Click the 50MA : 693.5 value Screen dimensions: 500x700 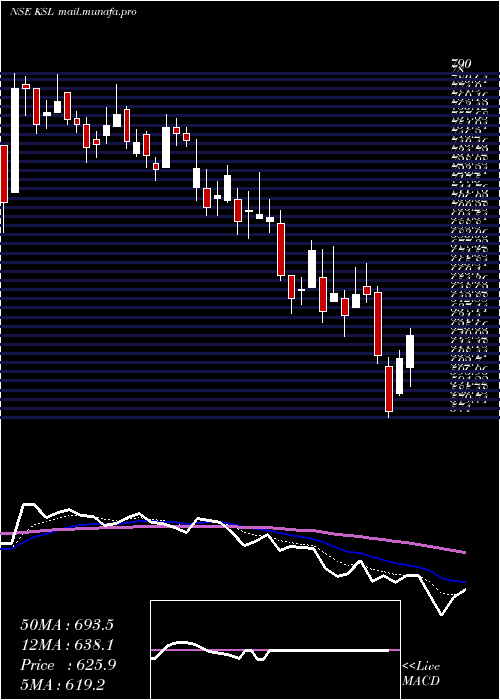67,625
